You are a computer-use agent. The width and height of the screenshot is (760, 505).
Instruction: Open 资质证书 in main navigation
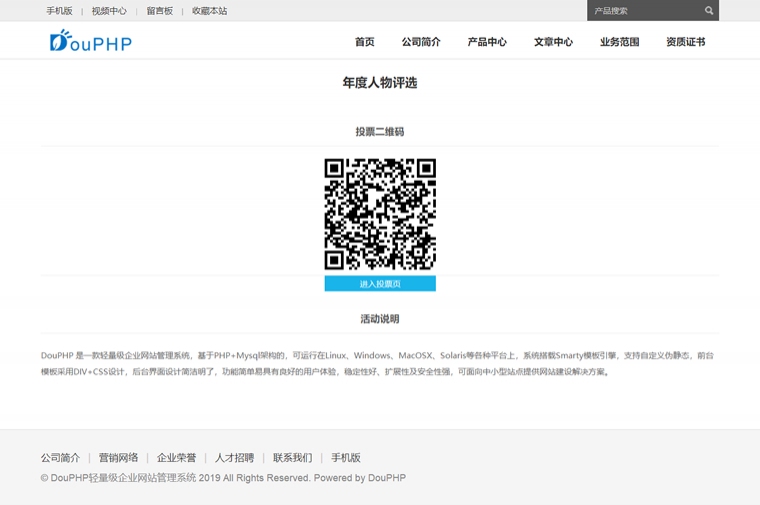coord(685,42)
